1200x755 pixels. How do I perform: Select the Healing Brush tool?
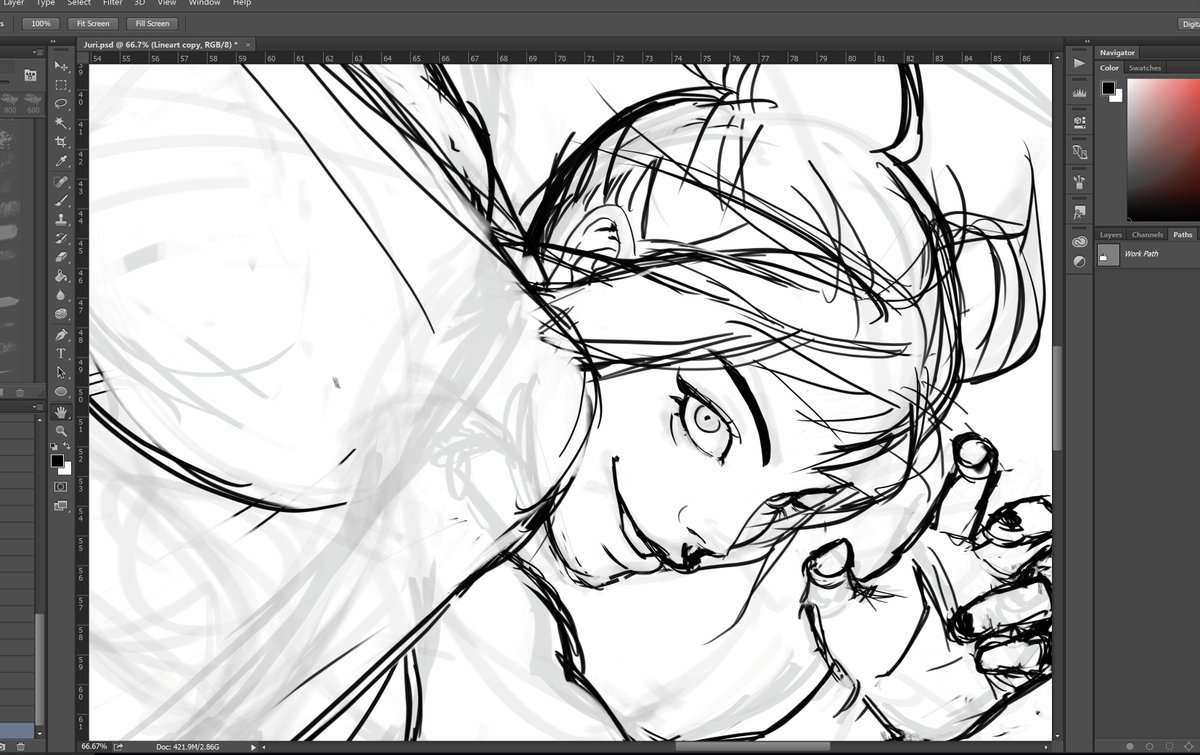61,181
